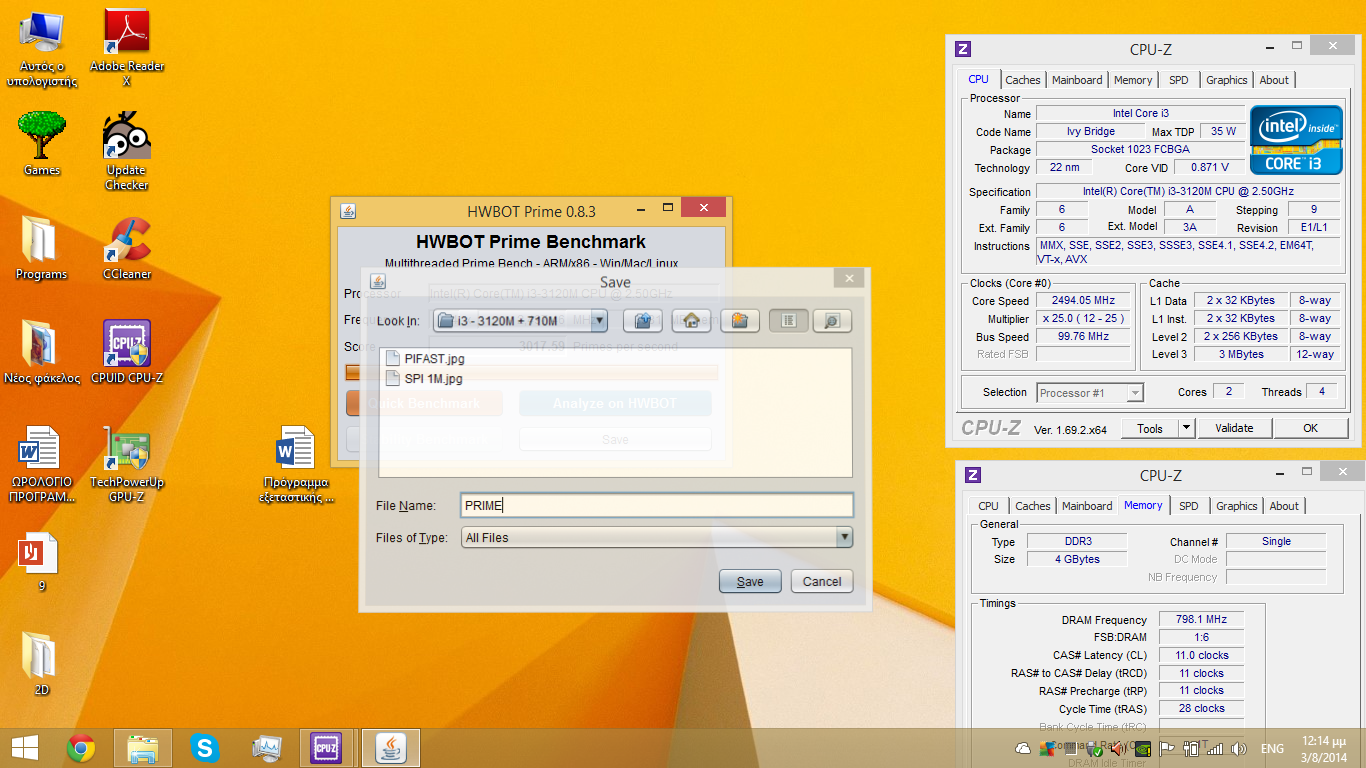This screenshot has height=768, width=1366.
Task: Click OneDrive cloud icon in system tray
Action: pos(1022,748)
